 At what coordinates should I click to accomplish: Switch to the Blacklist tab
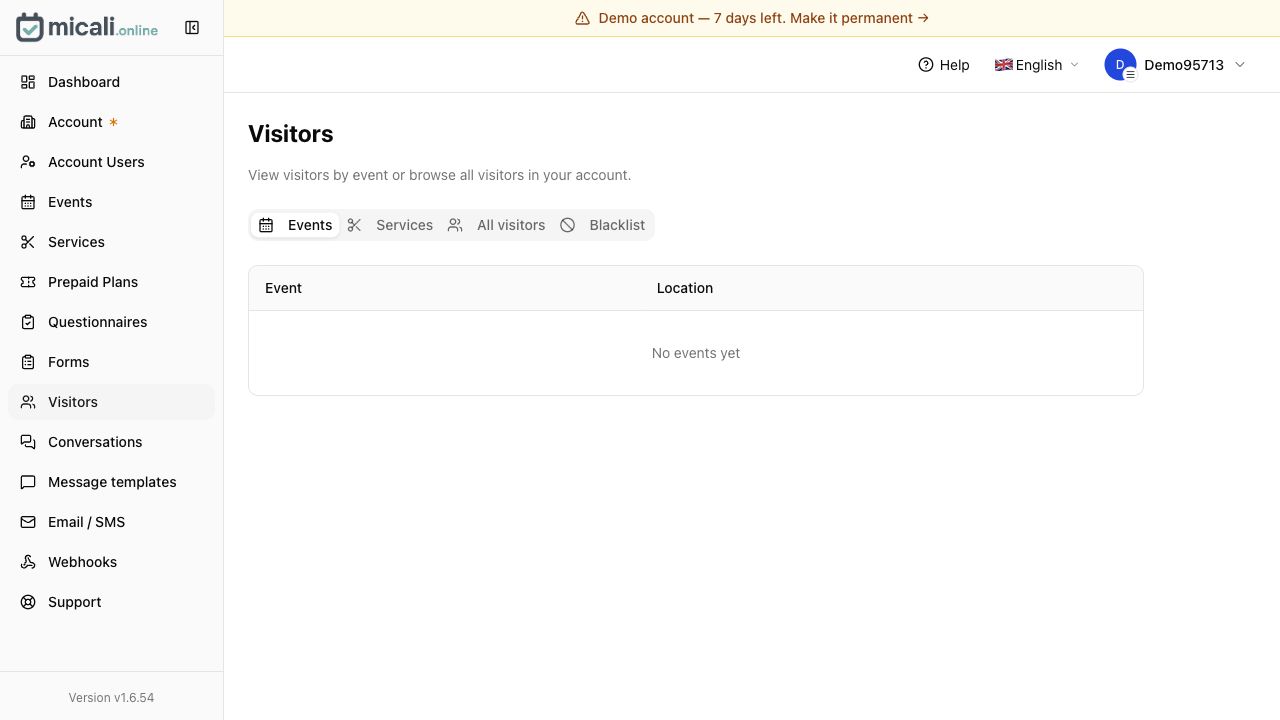(x=603, y=225)
